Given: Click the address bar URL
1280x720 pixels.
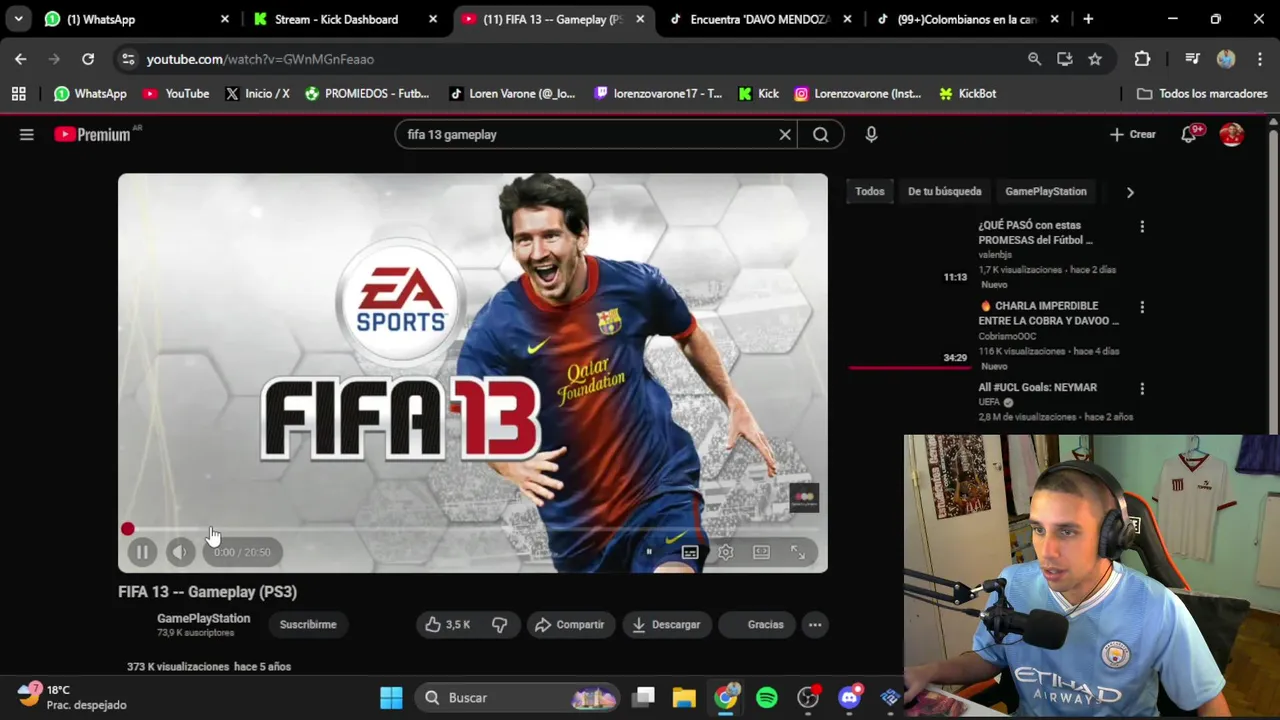Looking at the screenshot, I should click(x=260, y=59).
